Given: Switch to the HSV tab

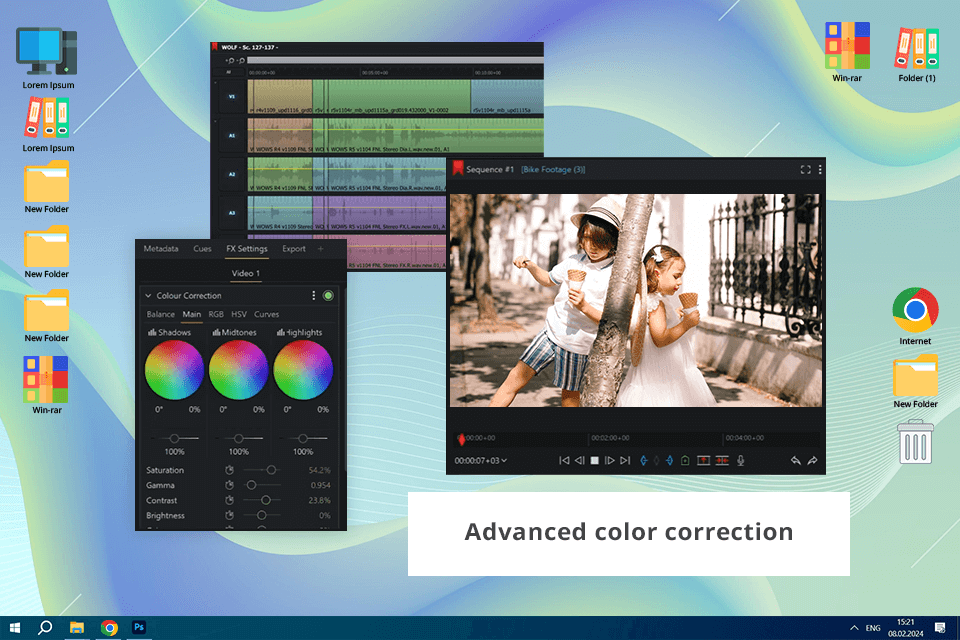Looking at the screenshot, I should pos(239,314).
